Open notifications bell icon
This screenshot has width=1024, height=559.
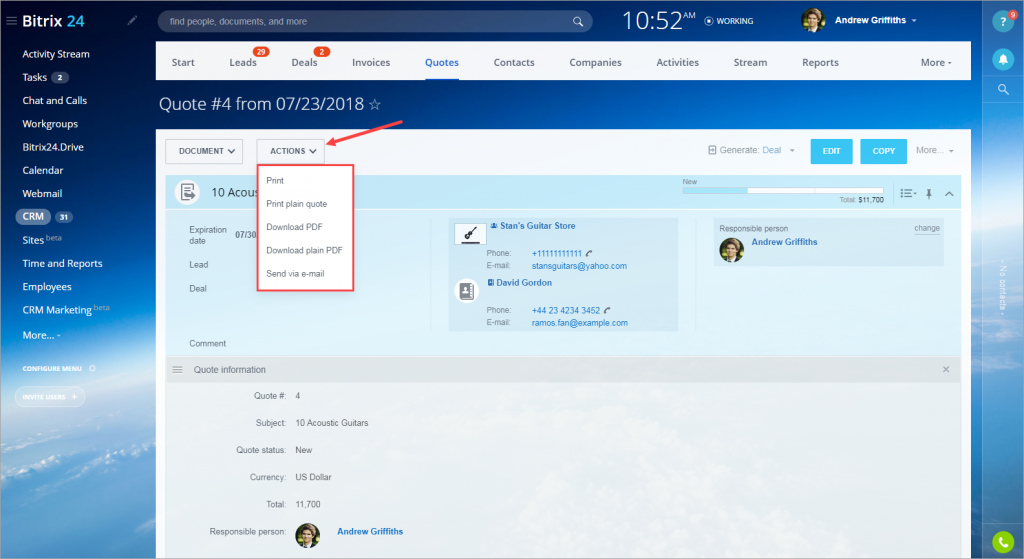click(x=1003, y=59)
